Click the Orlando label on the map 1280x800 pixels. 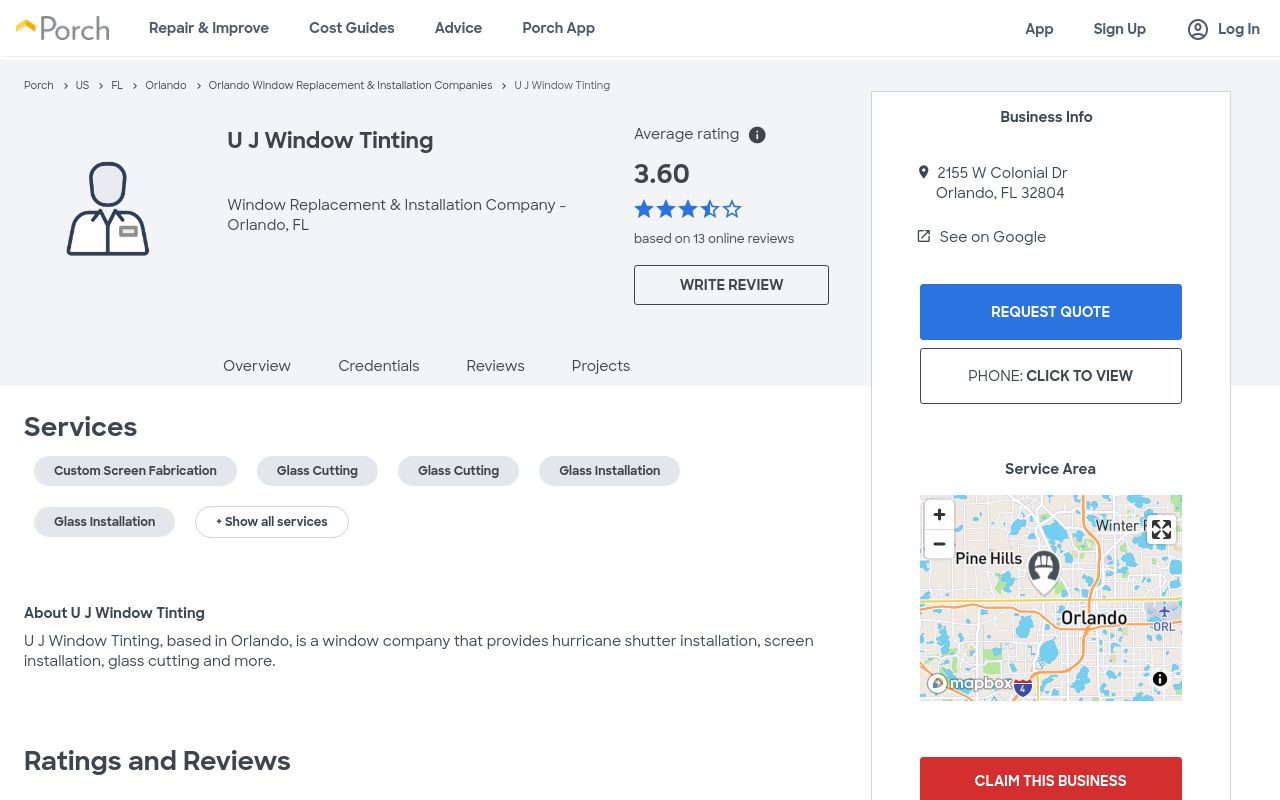(x=1094, y=618)
